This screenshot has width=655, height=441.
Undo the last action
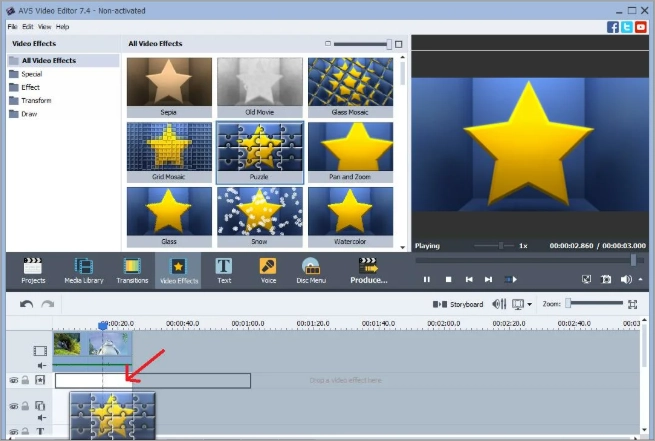(x=26, y=304)
